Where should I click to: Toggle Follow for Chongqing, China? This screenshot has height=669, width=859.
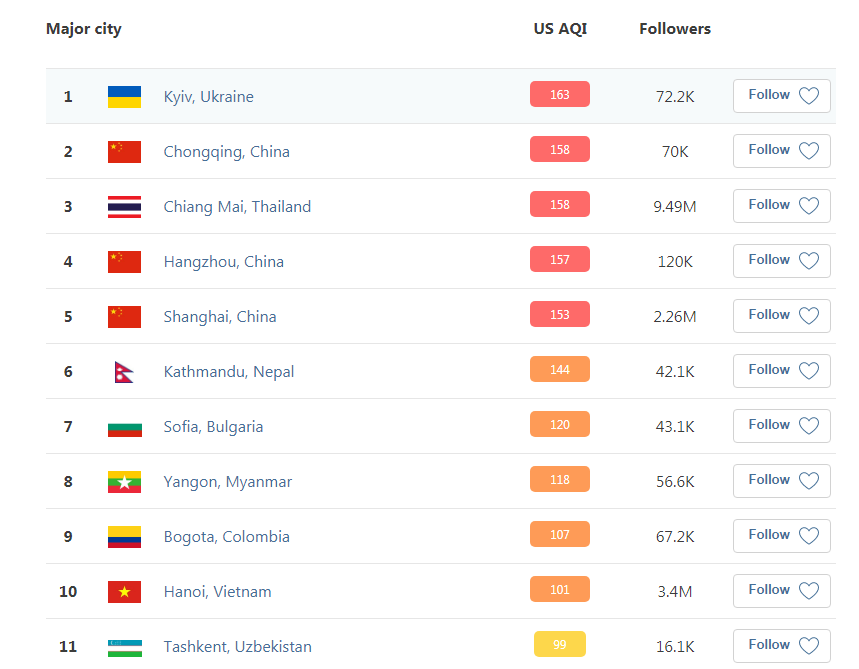[781, 151]
